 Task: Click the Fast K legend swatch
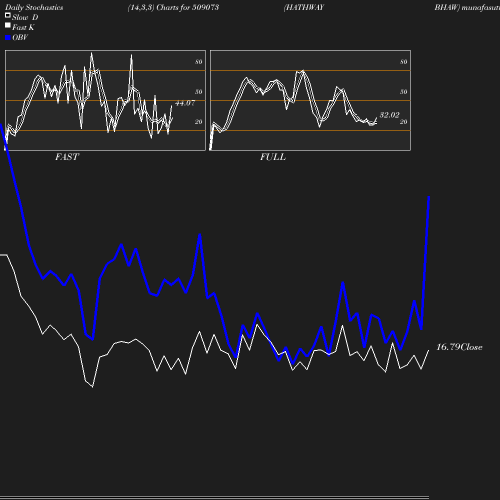click(x=8, y=25)
